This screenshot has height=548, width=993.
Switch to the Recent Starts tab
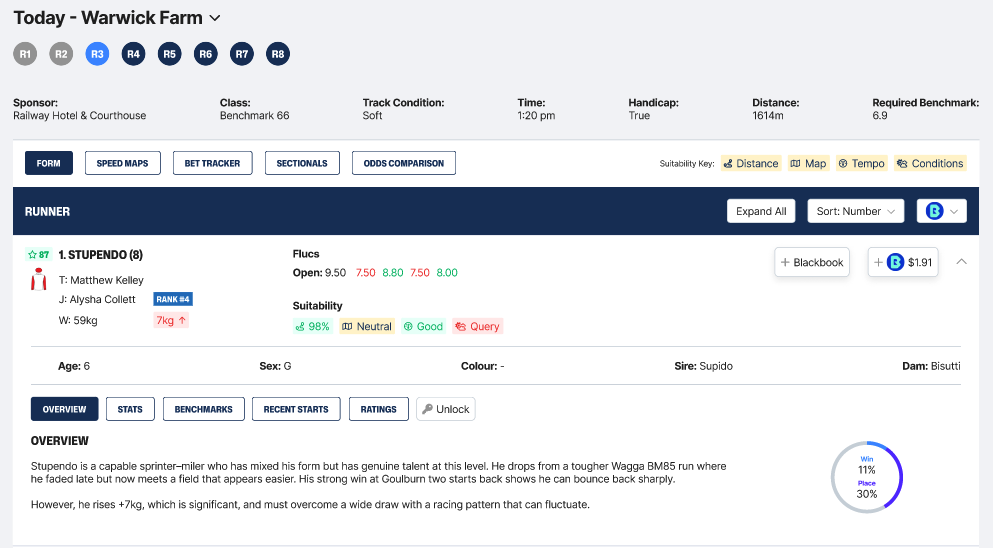(296, 409)
